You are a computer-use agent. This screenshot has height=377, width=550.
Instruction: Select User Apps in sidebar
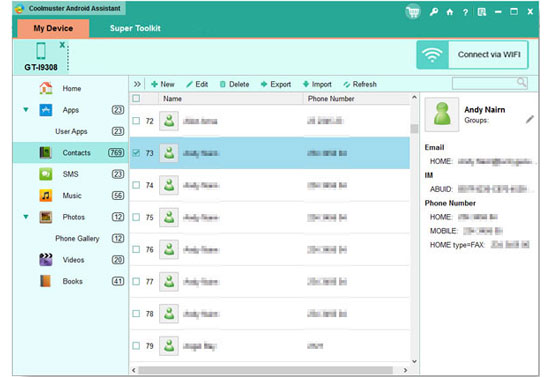coord(71,131)
